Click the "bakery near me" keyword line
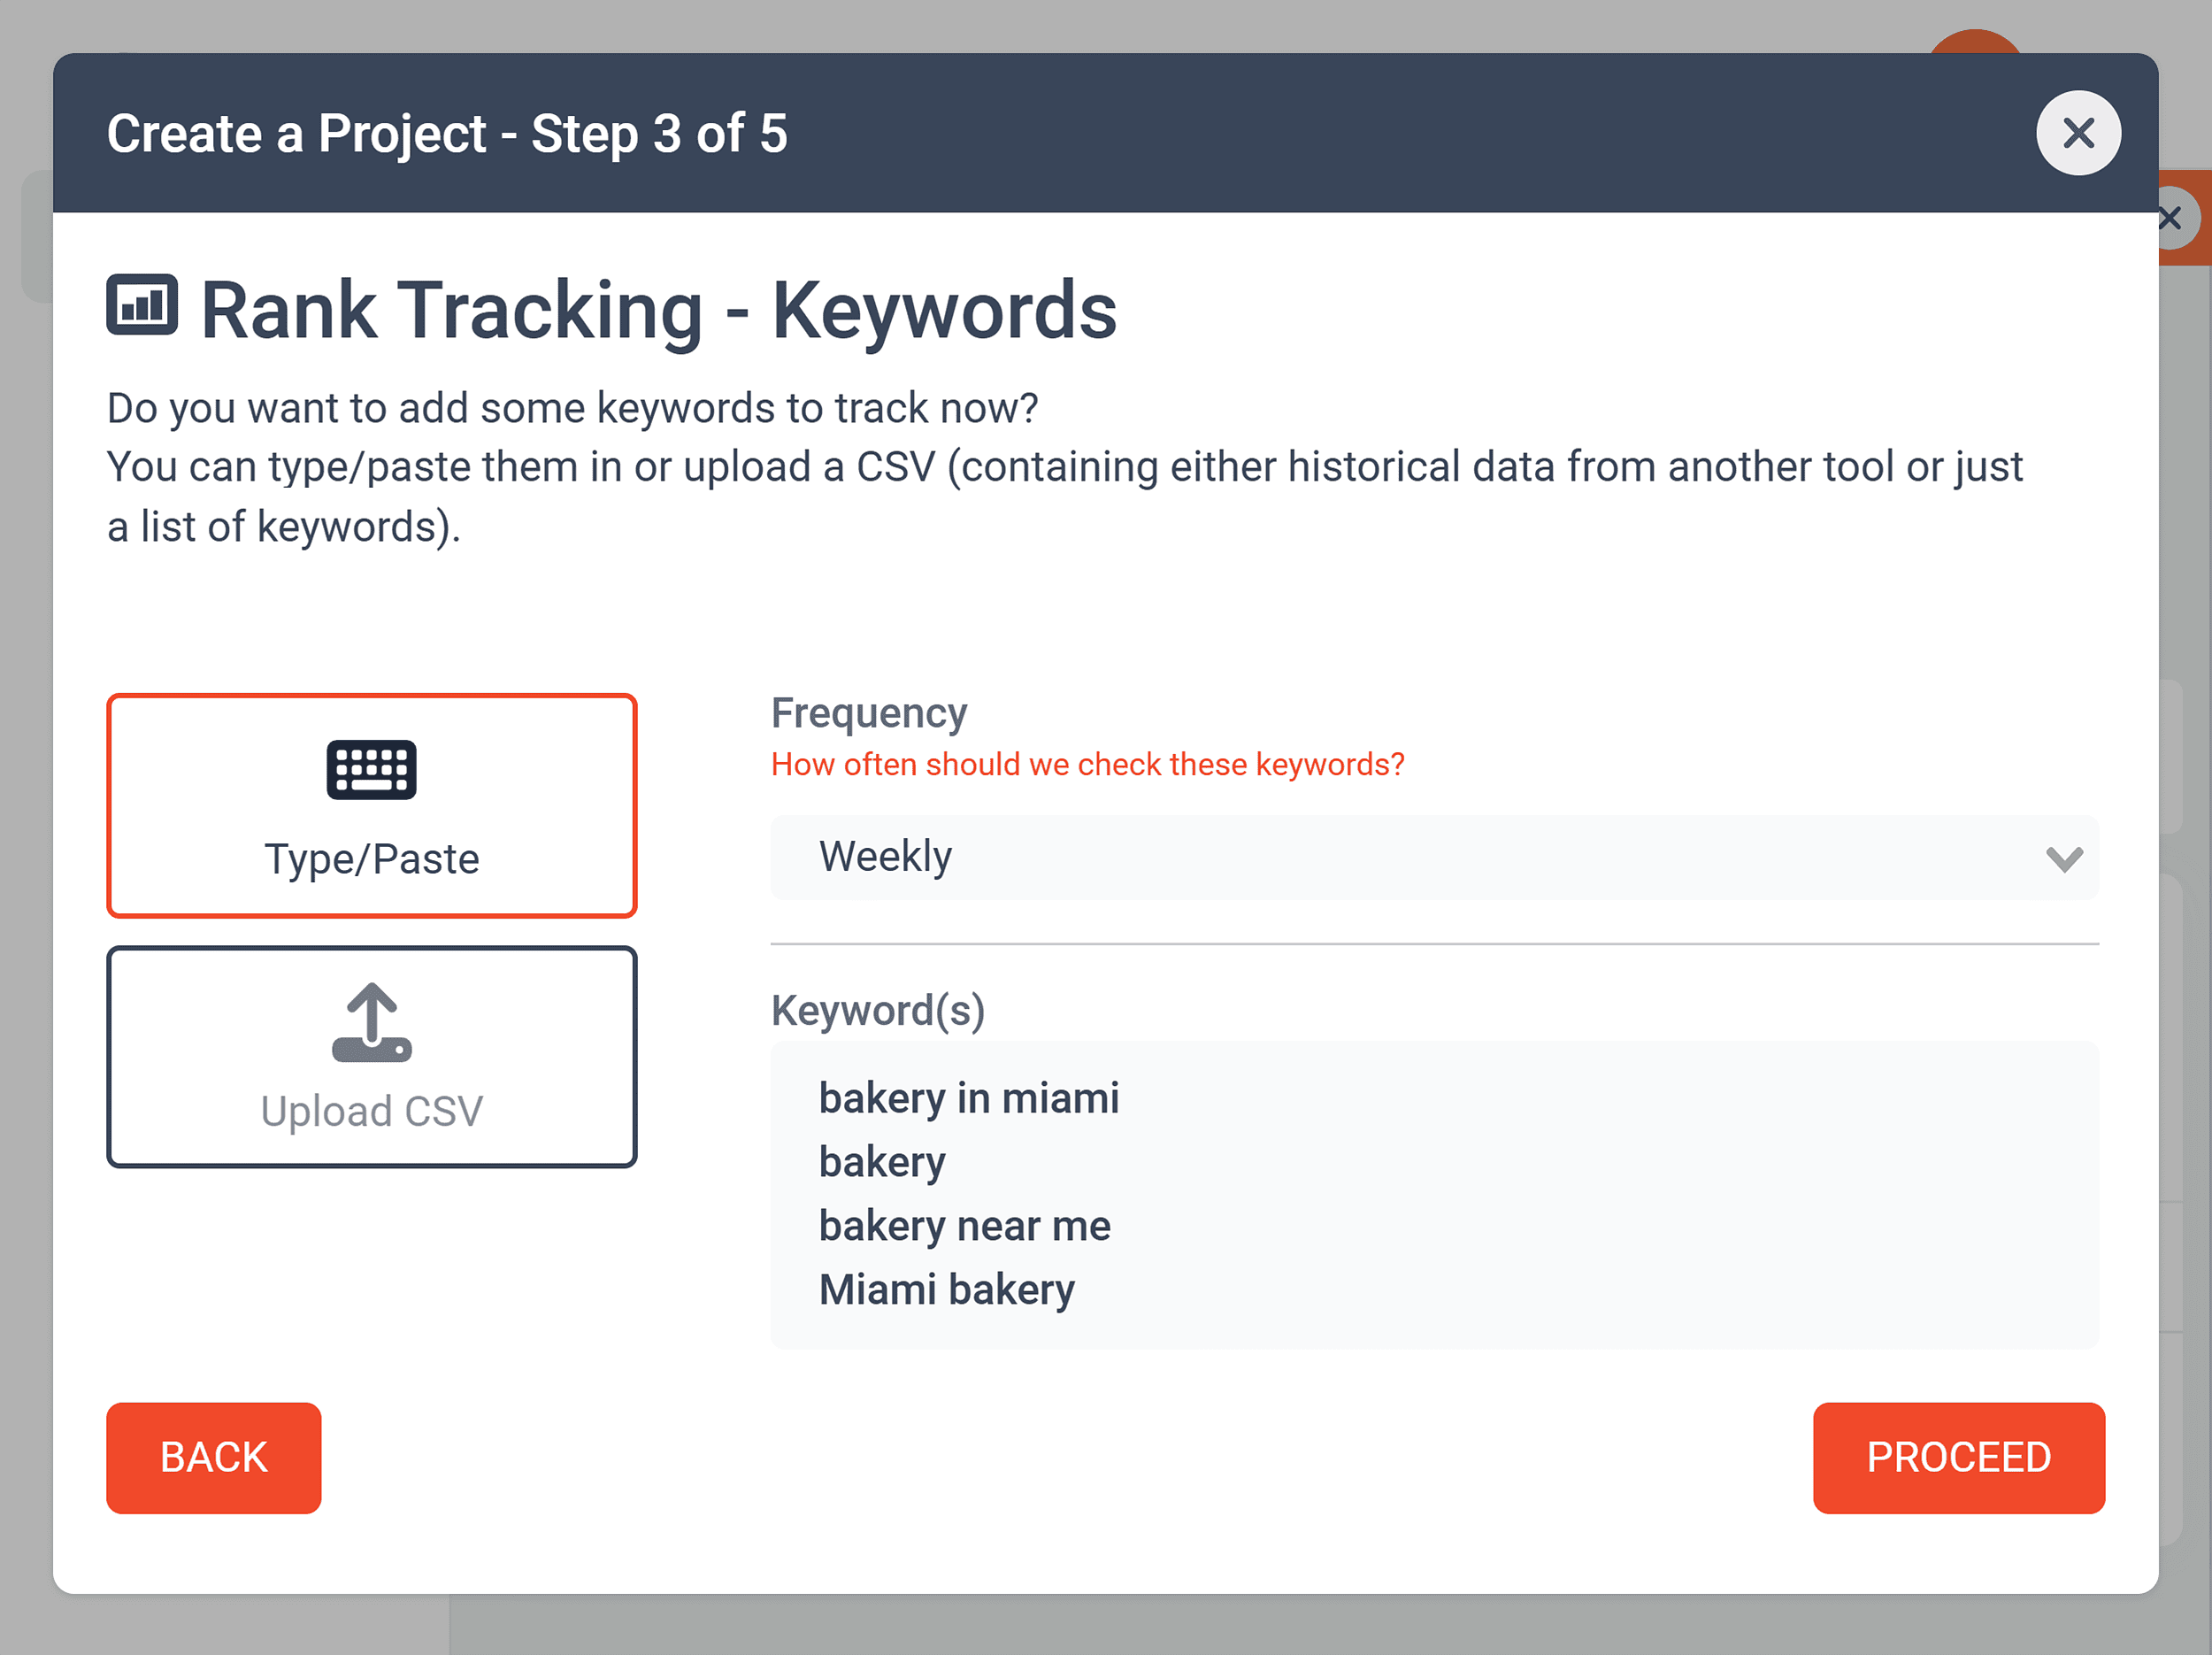Screen dimensions: 2212x1655 point(964,1226)
